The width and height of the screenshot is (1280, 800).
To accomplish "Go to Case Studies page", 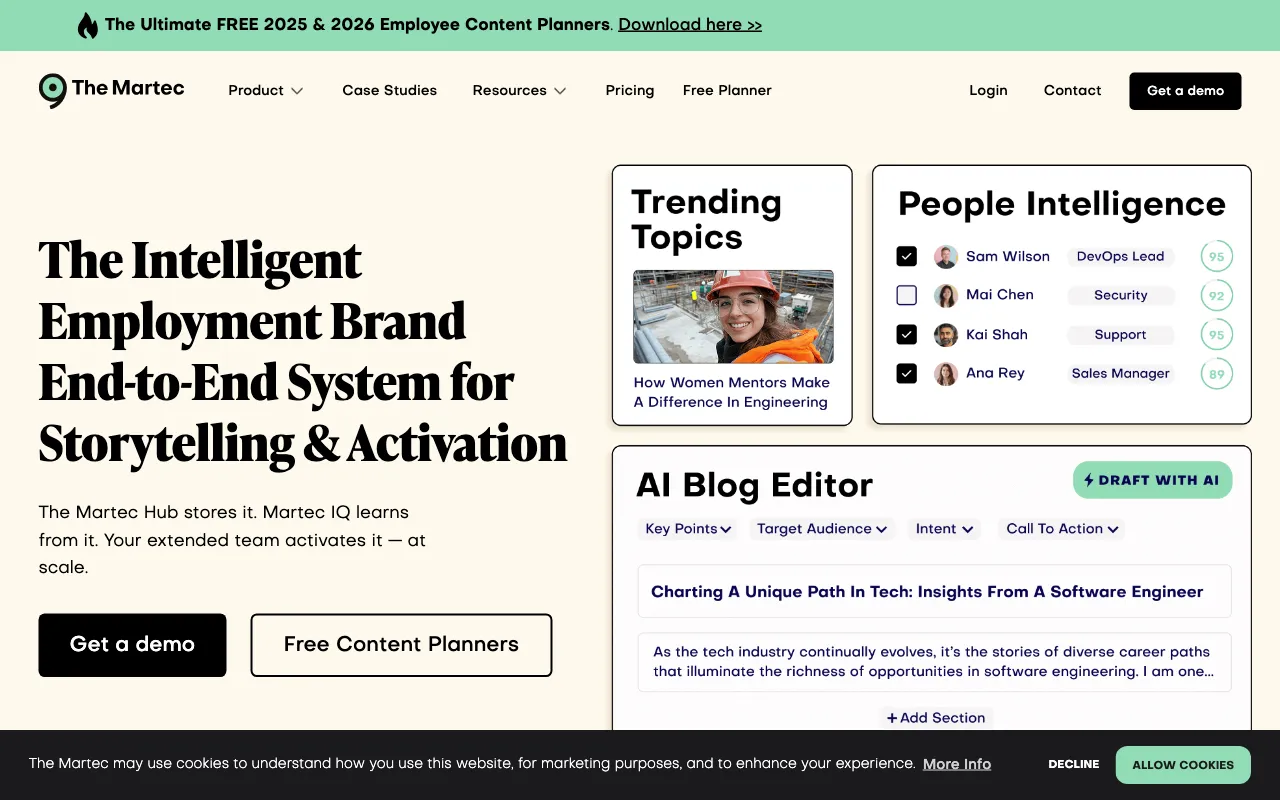I will [390, 90].
